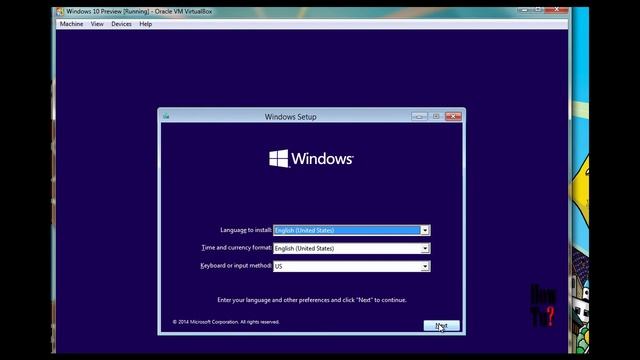Screen dimensions: 640x360
Task: Open the Machine menu
Action: [x=71, y=24]
